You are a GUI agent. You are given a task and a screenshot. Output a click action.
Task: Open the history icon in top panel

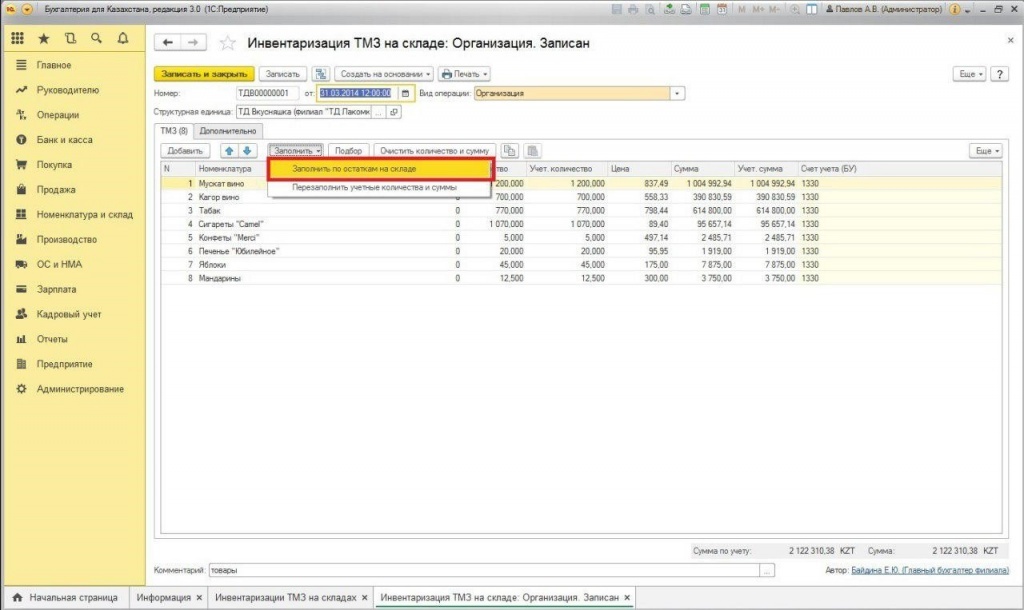[71, 39]
